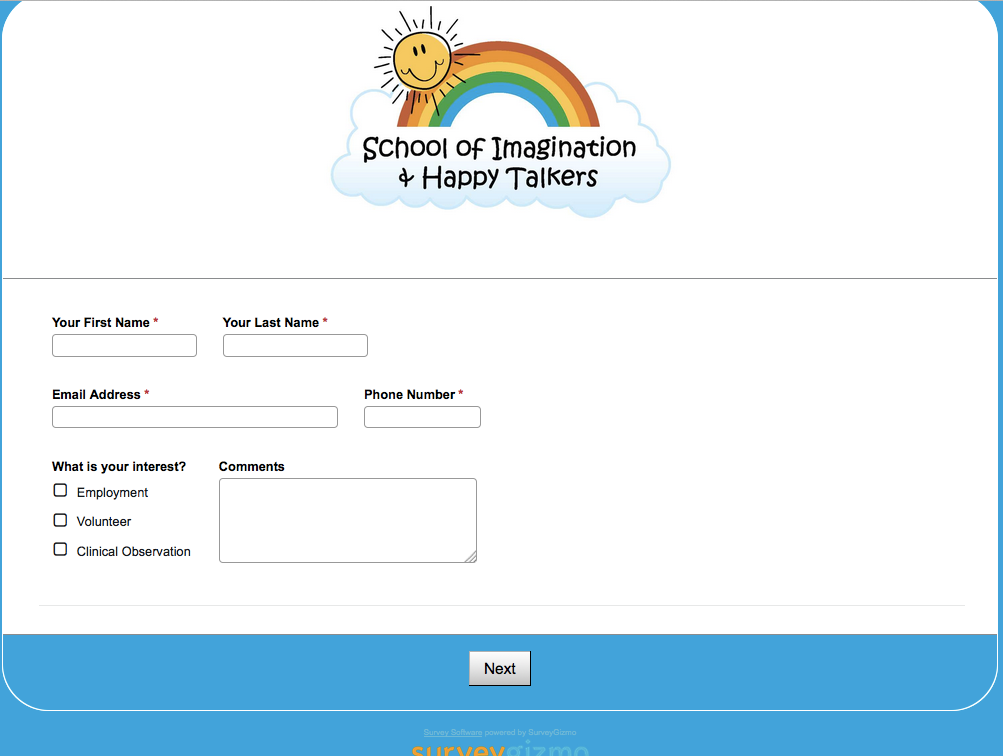The height and width of the screenshot is (756, 1003).
Task: Click the School of Imagination logo text
Action: coord(499,162)
